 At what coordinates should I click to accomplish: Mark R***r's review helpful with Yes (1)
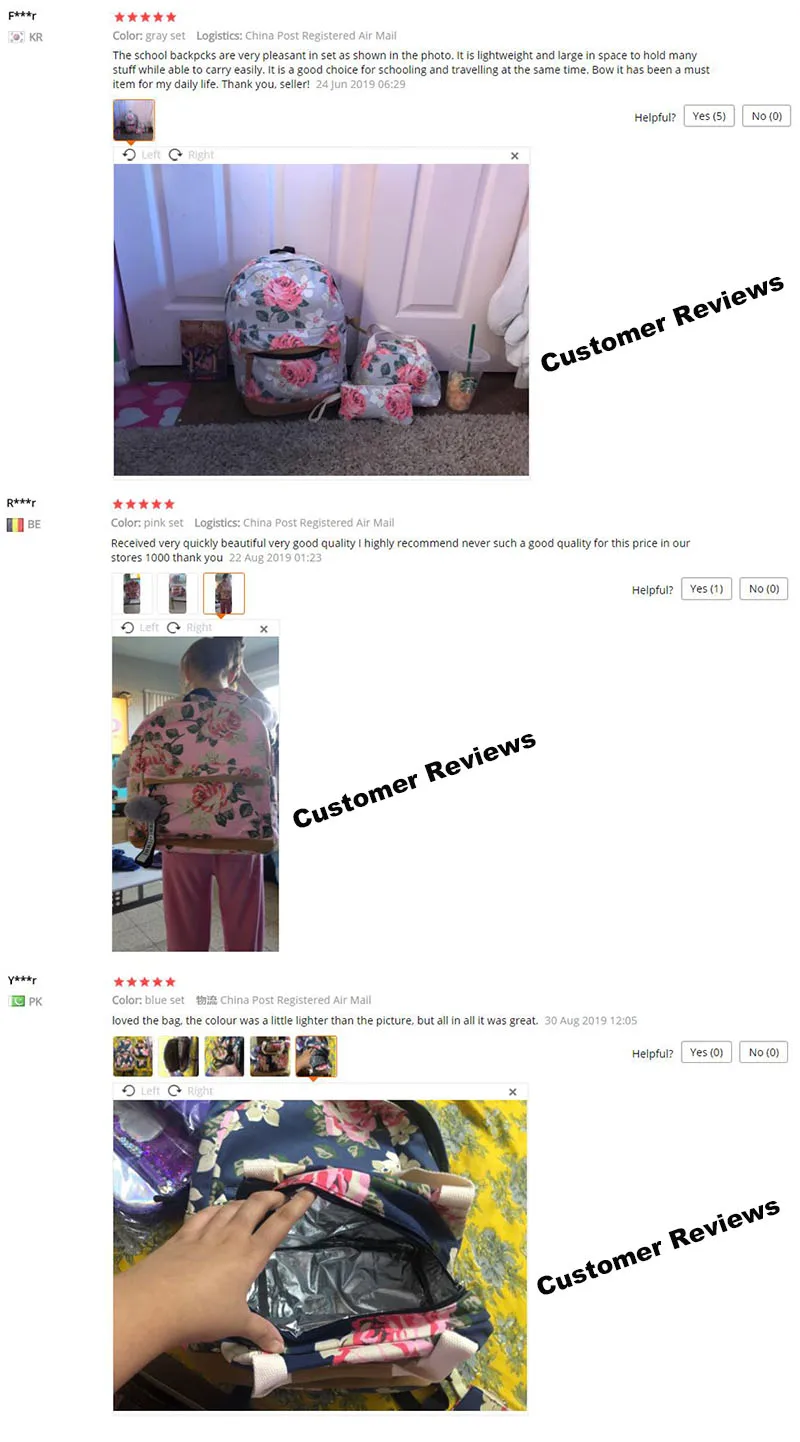(706, 589)
